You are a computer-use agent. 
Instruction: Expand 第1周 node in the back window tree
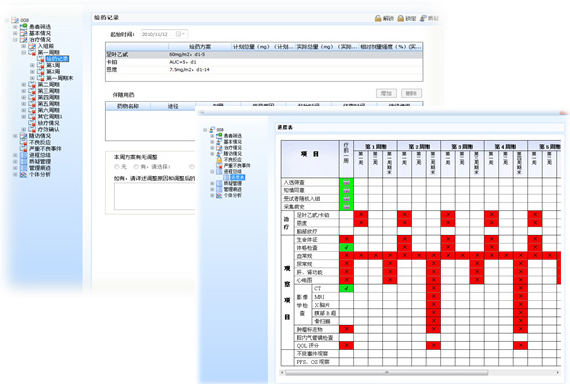click(x=32, y=65)
